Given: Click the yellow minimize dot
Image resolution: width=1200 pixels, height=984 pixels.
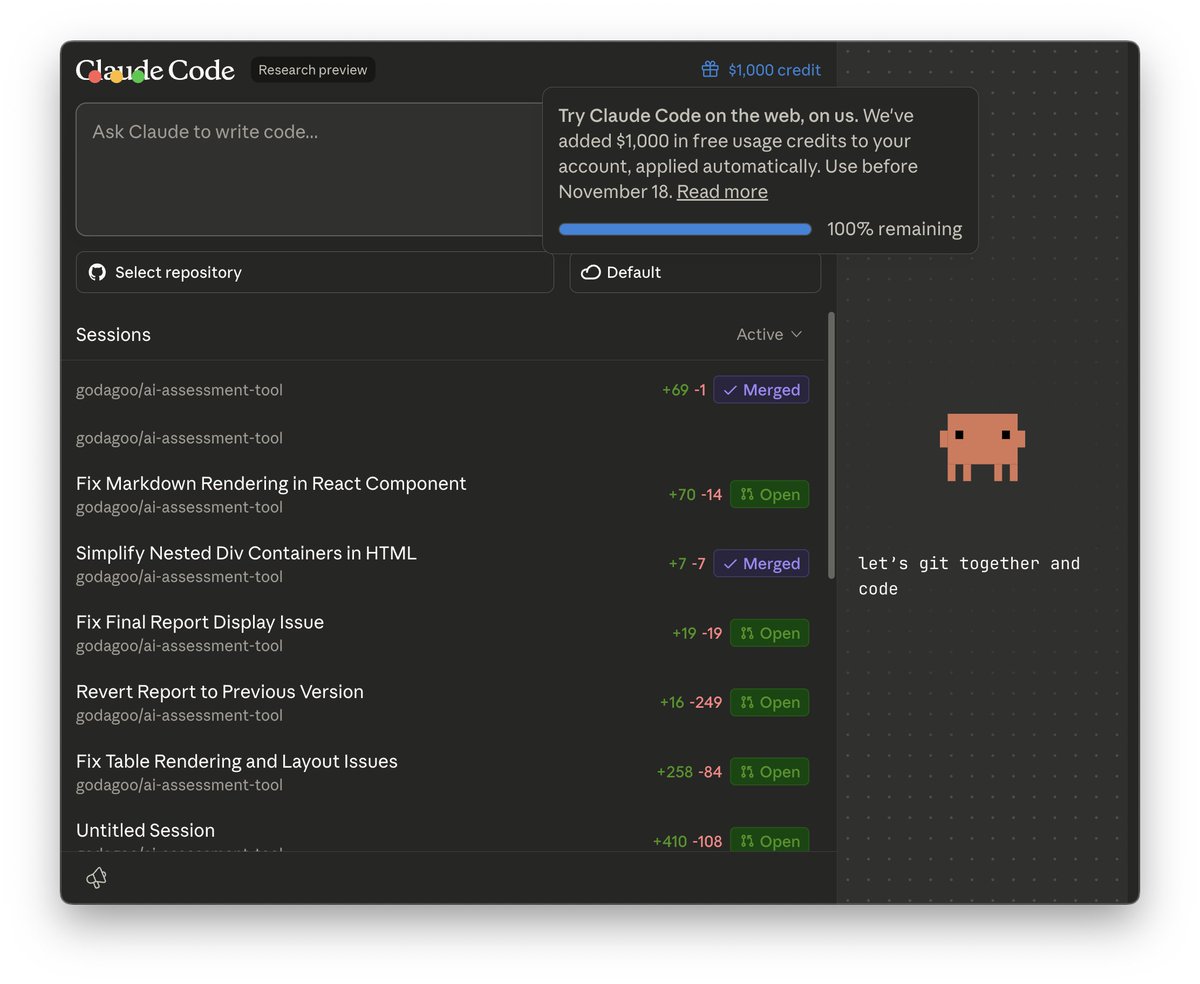Looking at the screenshot, I should coord(117,77).
